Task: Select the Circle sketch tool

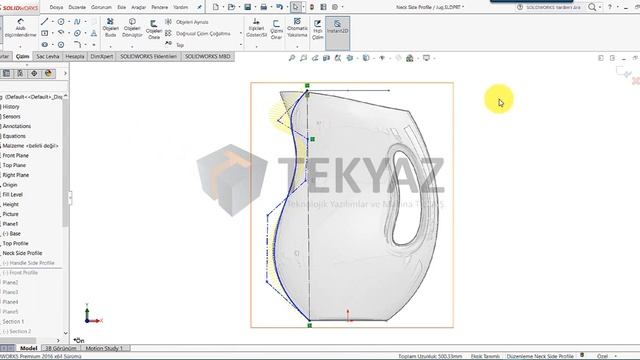Action: [x=61, y=22]
